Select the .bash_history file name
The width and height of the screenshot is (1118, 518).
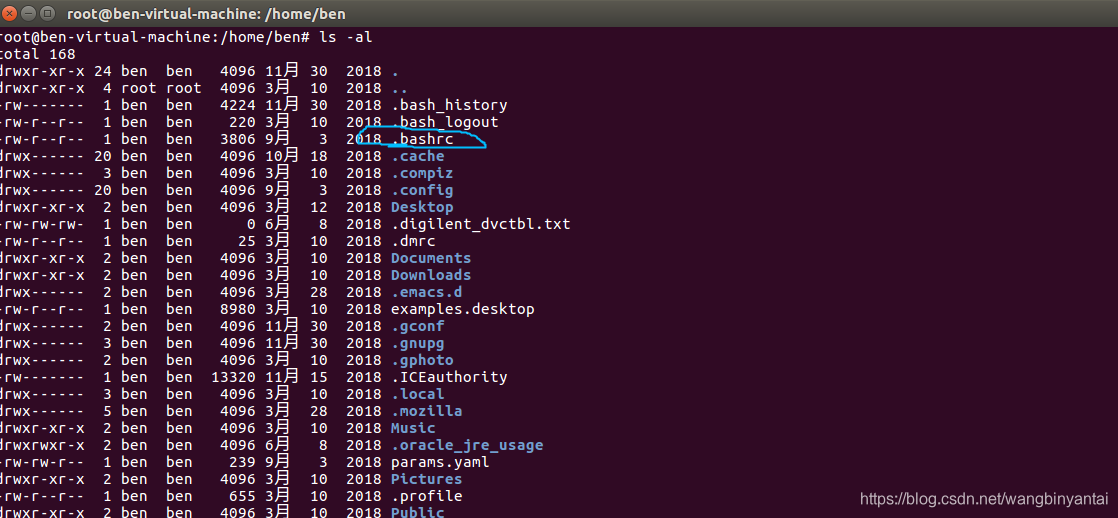click(449, 106)
